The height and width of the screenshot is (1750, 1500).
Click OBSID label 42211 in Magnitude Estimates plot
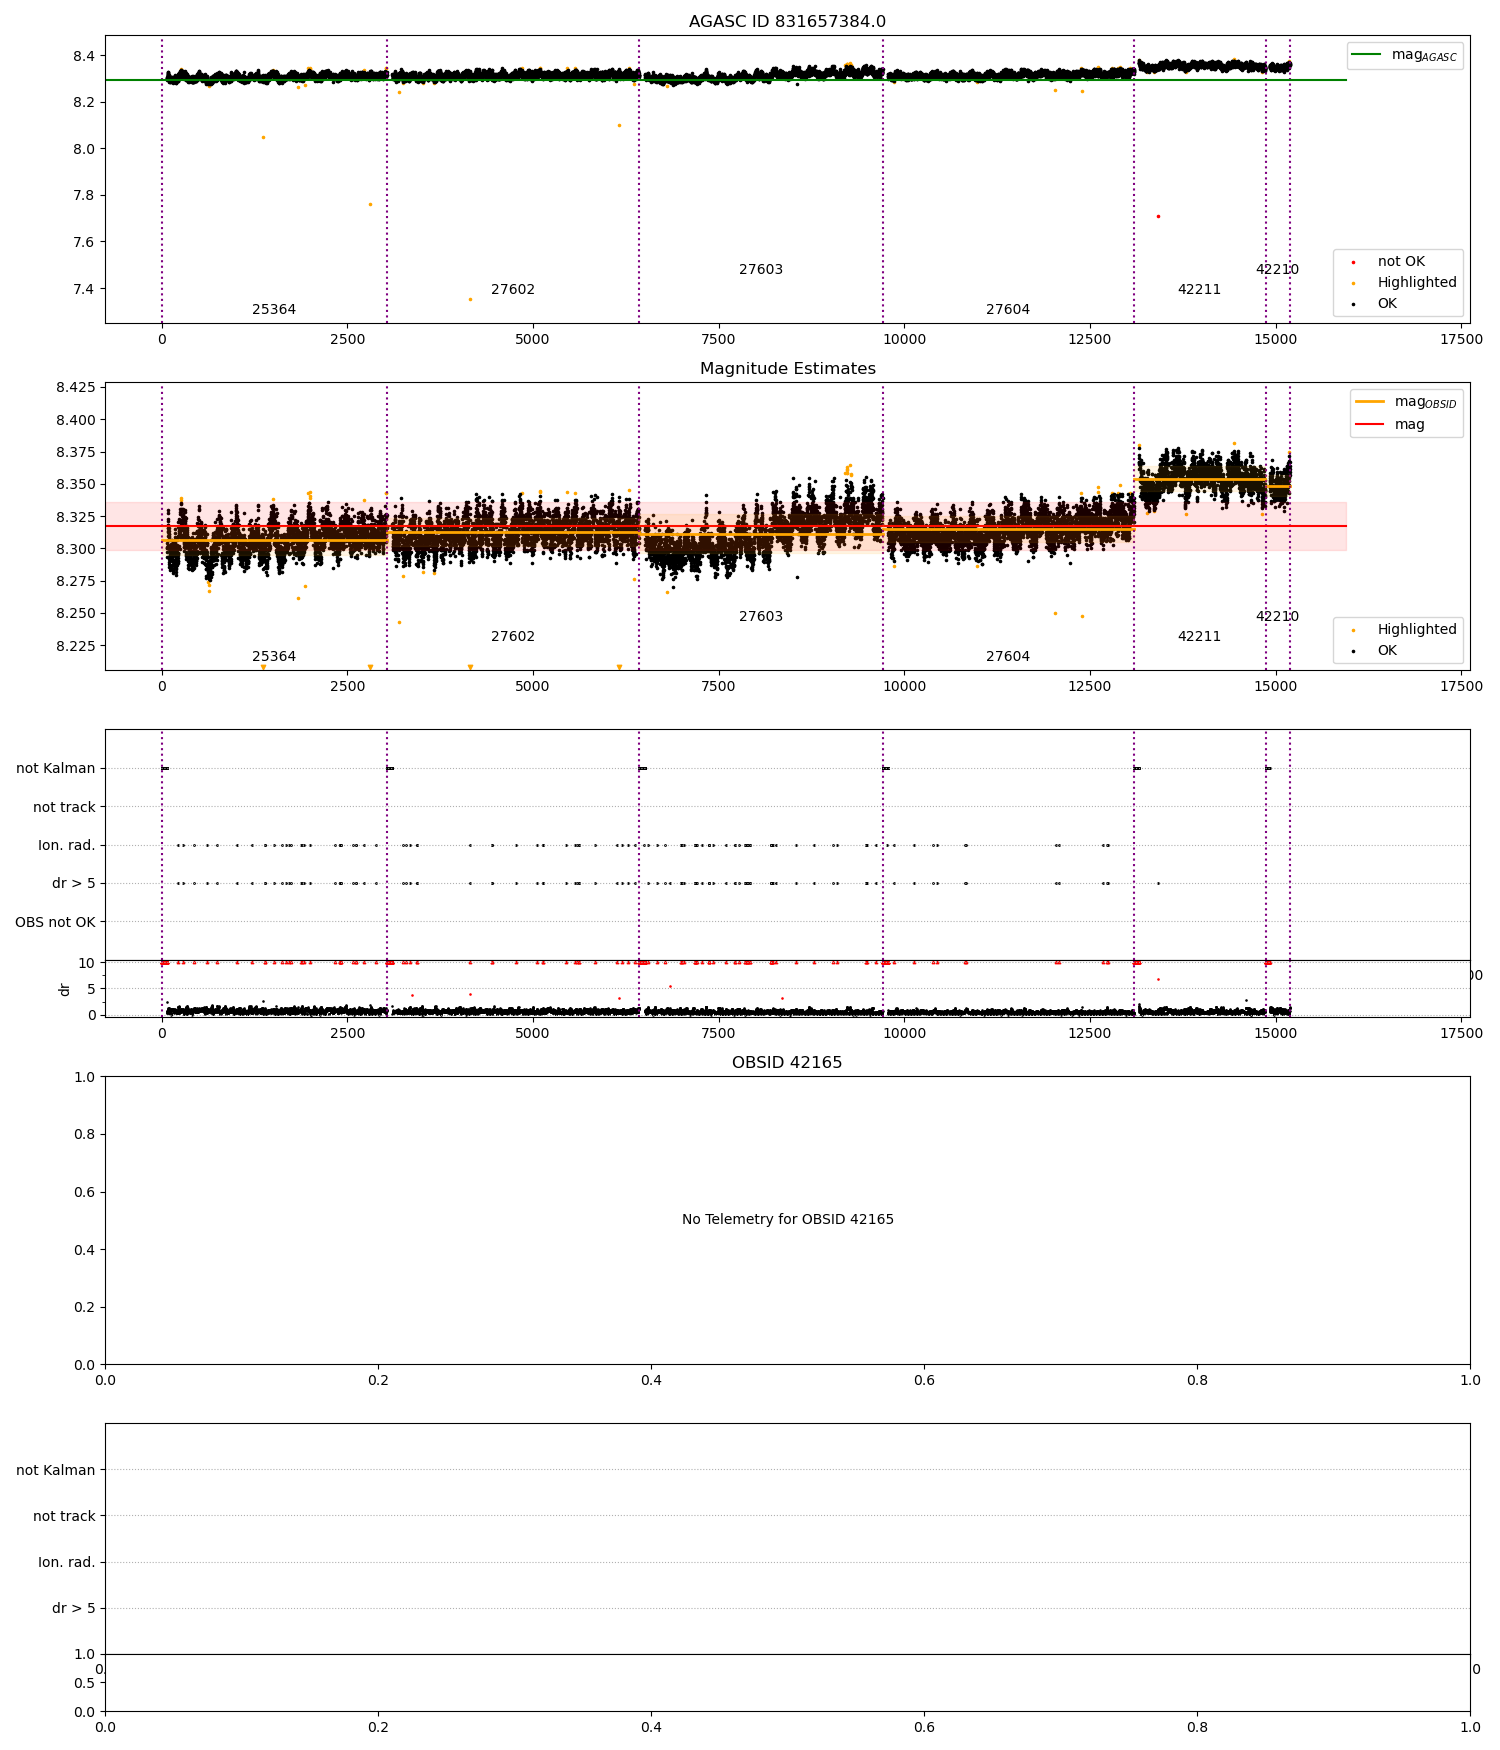tap(1199, 637)
